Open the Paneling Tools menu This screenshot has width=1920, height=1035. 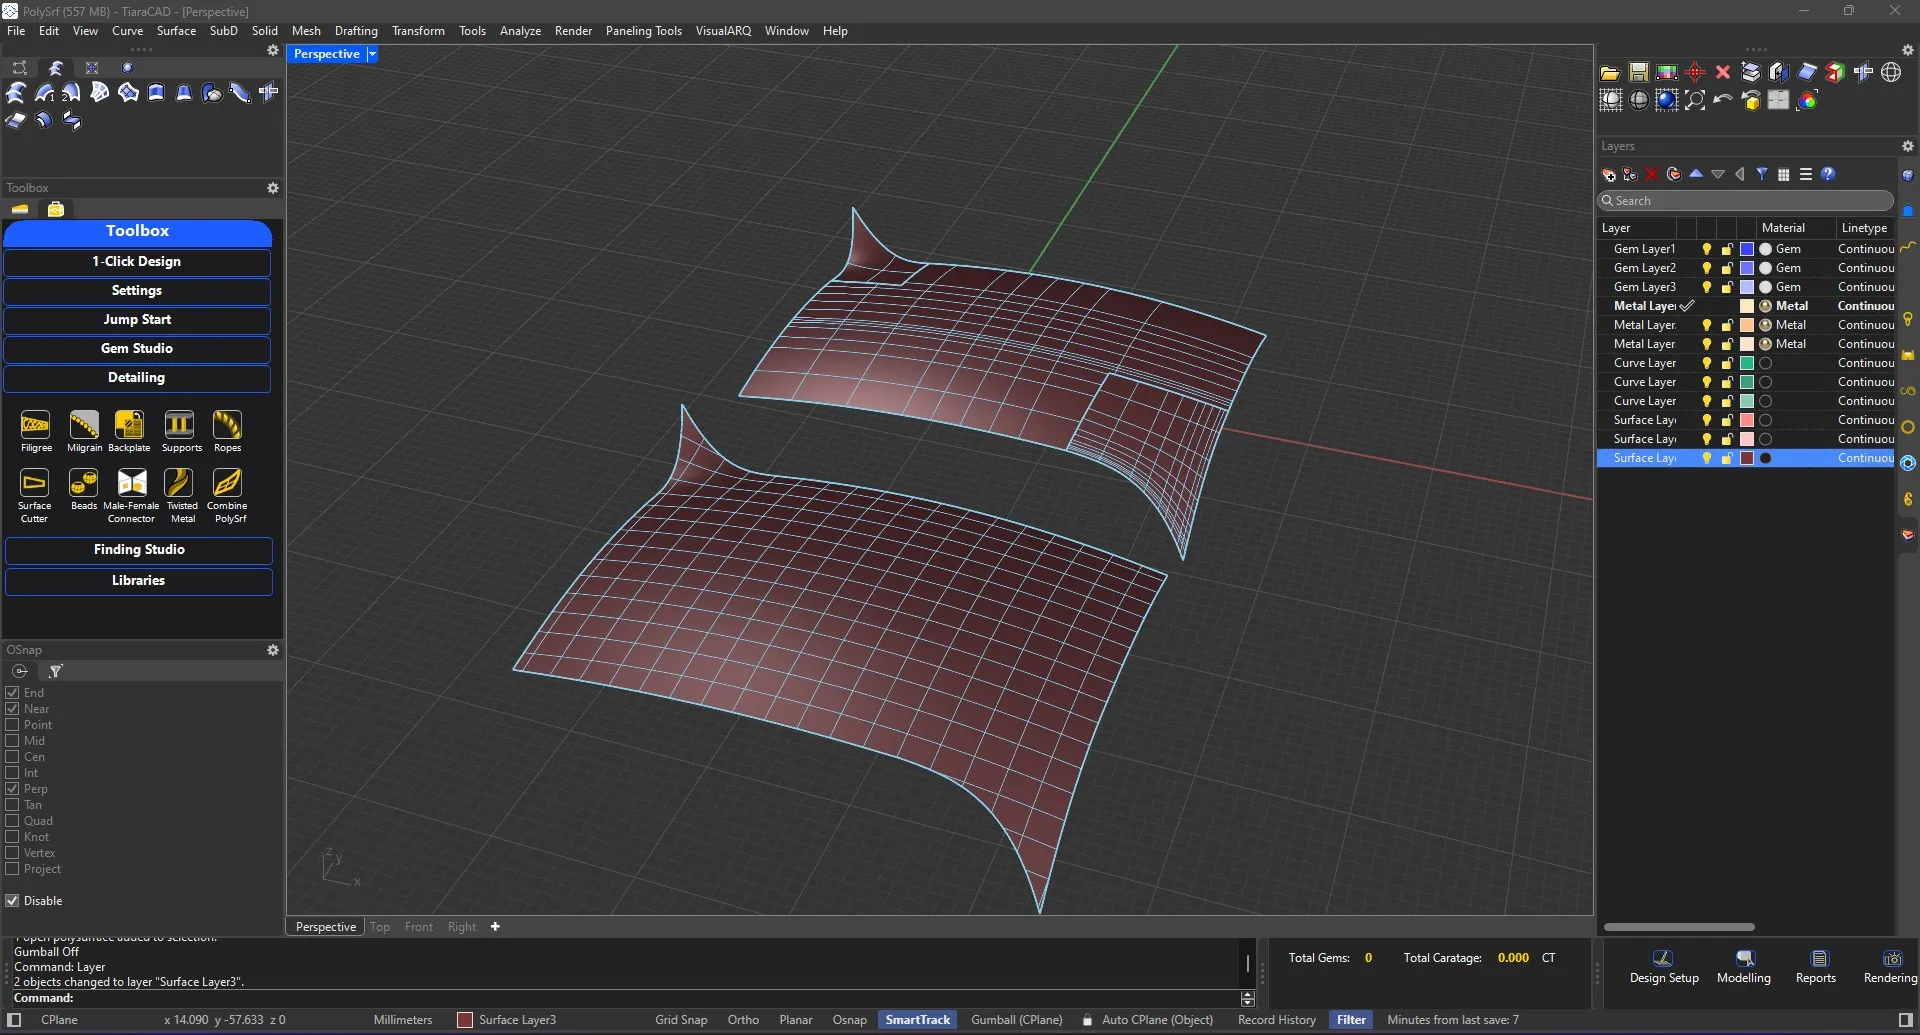pos(643,31)
